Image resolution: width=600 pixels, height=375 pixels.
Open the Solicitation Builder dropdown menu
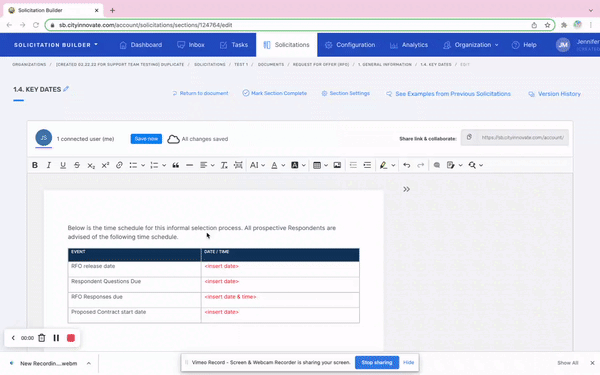click(x=56, y=45)
